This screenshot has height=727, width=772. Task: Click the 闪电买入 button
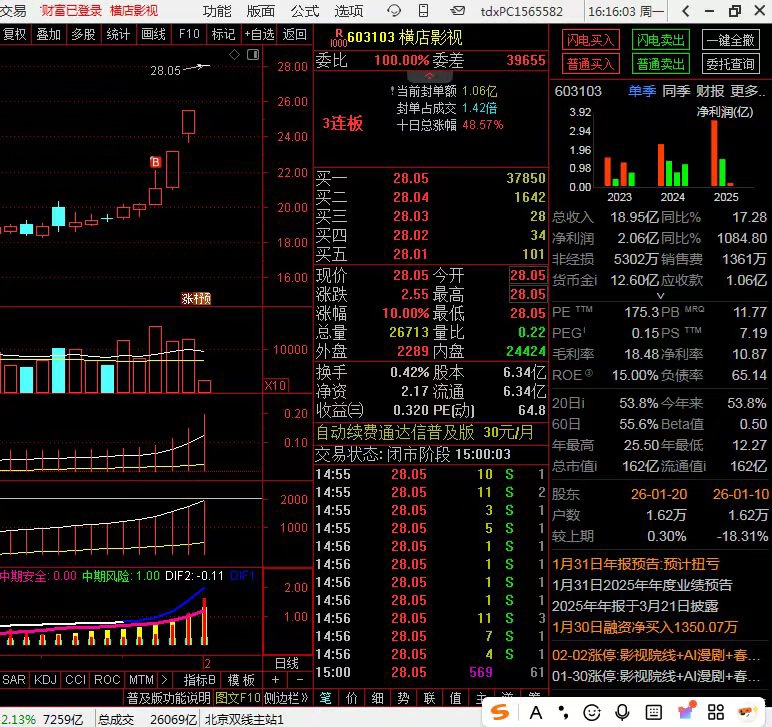click(x=590, y=40)
